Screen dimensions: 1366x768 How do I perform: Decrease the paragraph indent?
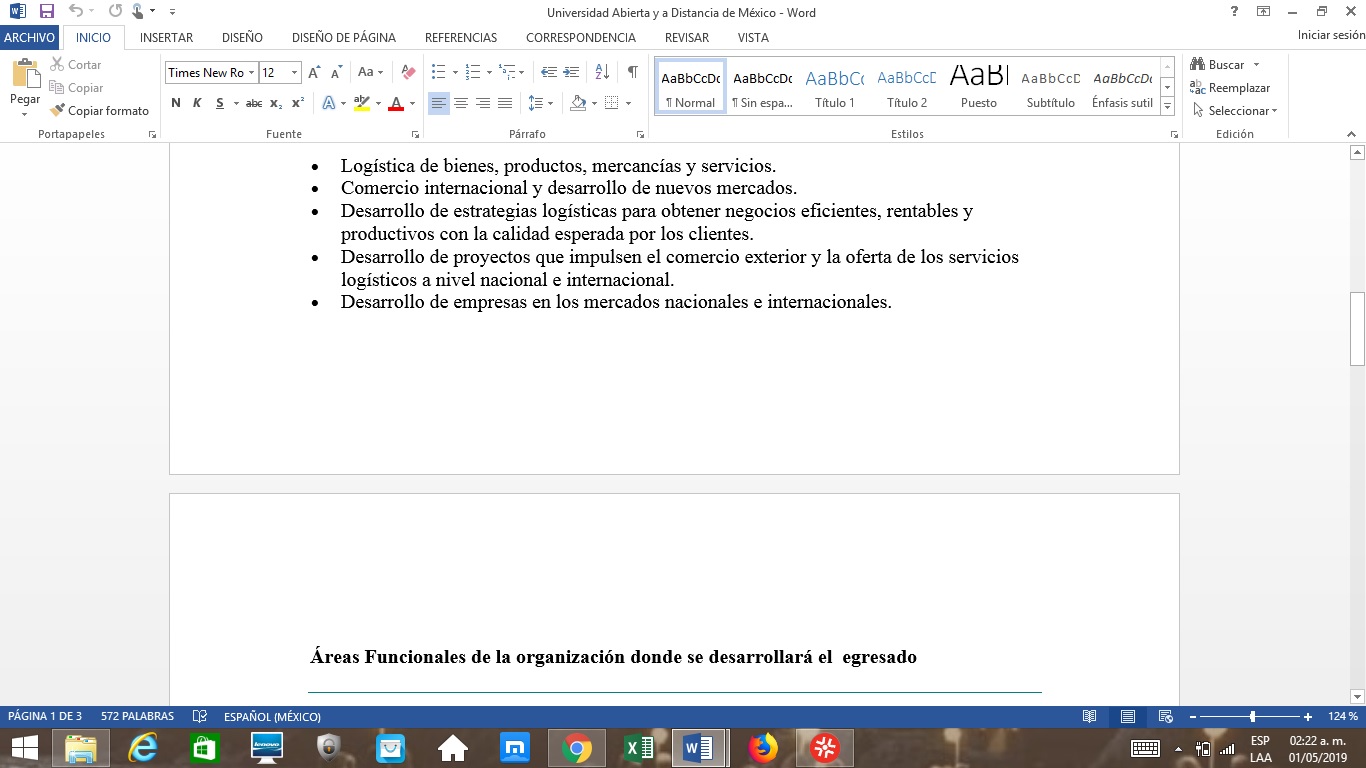point(549,73)
